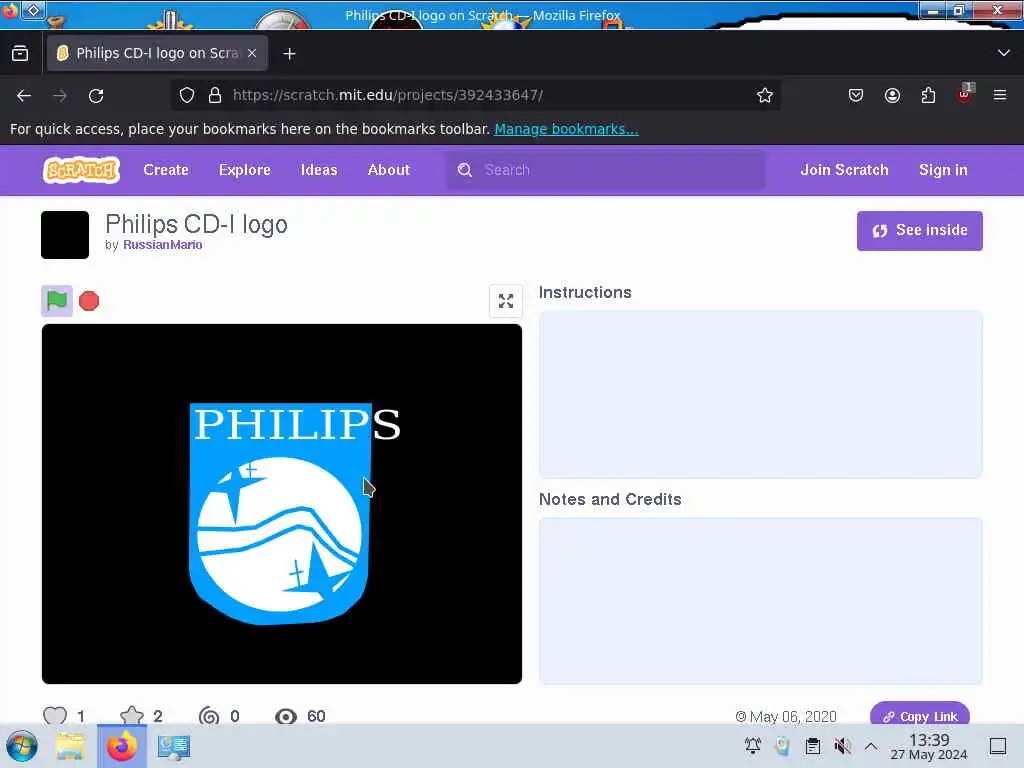
Task: Go forward with browser forward arrow
Action: coord(60,96)
